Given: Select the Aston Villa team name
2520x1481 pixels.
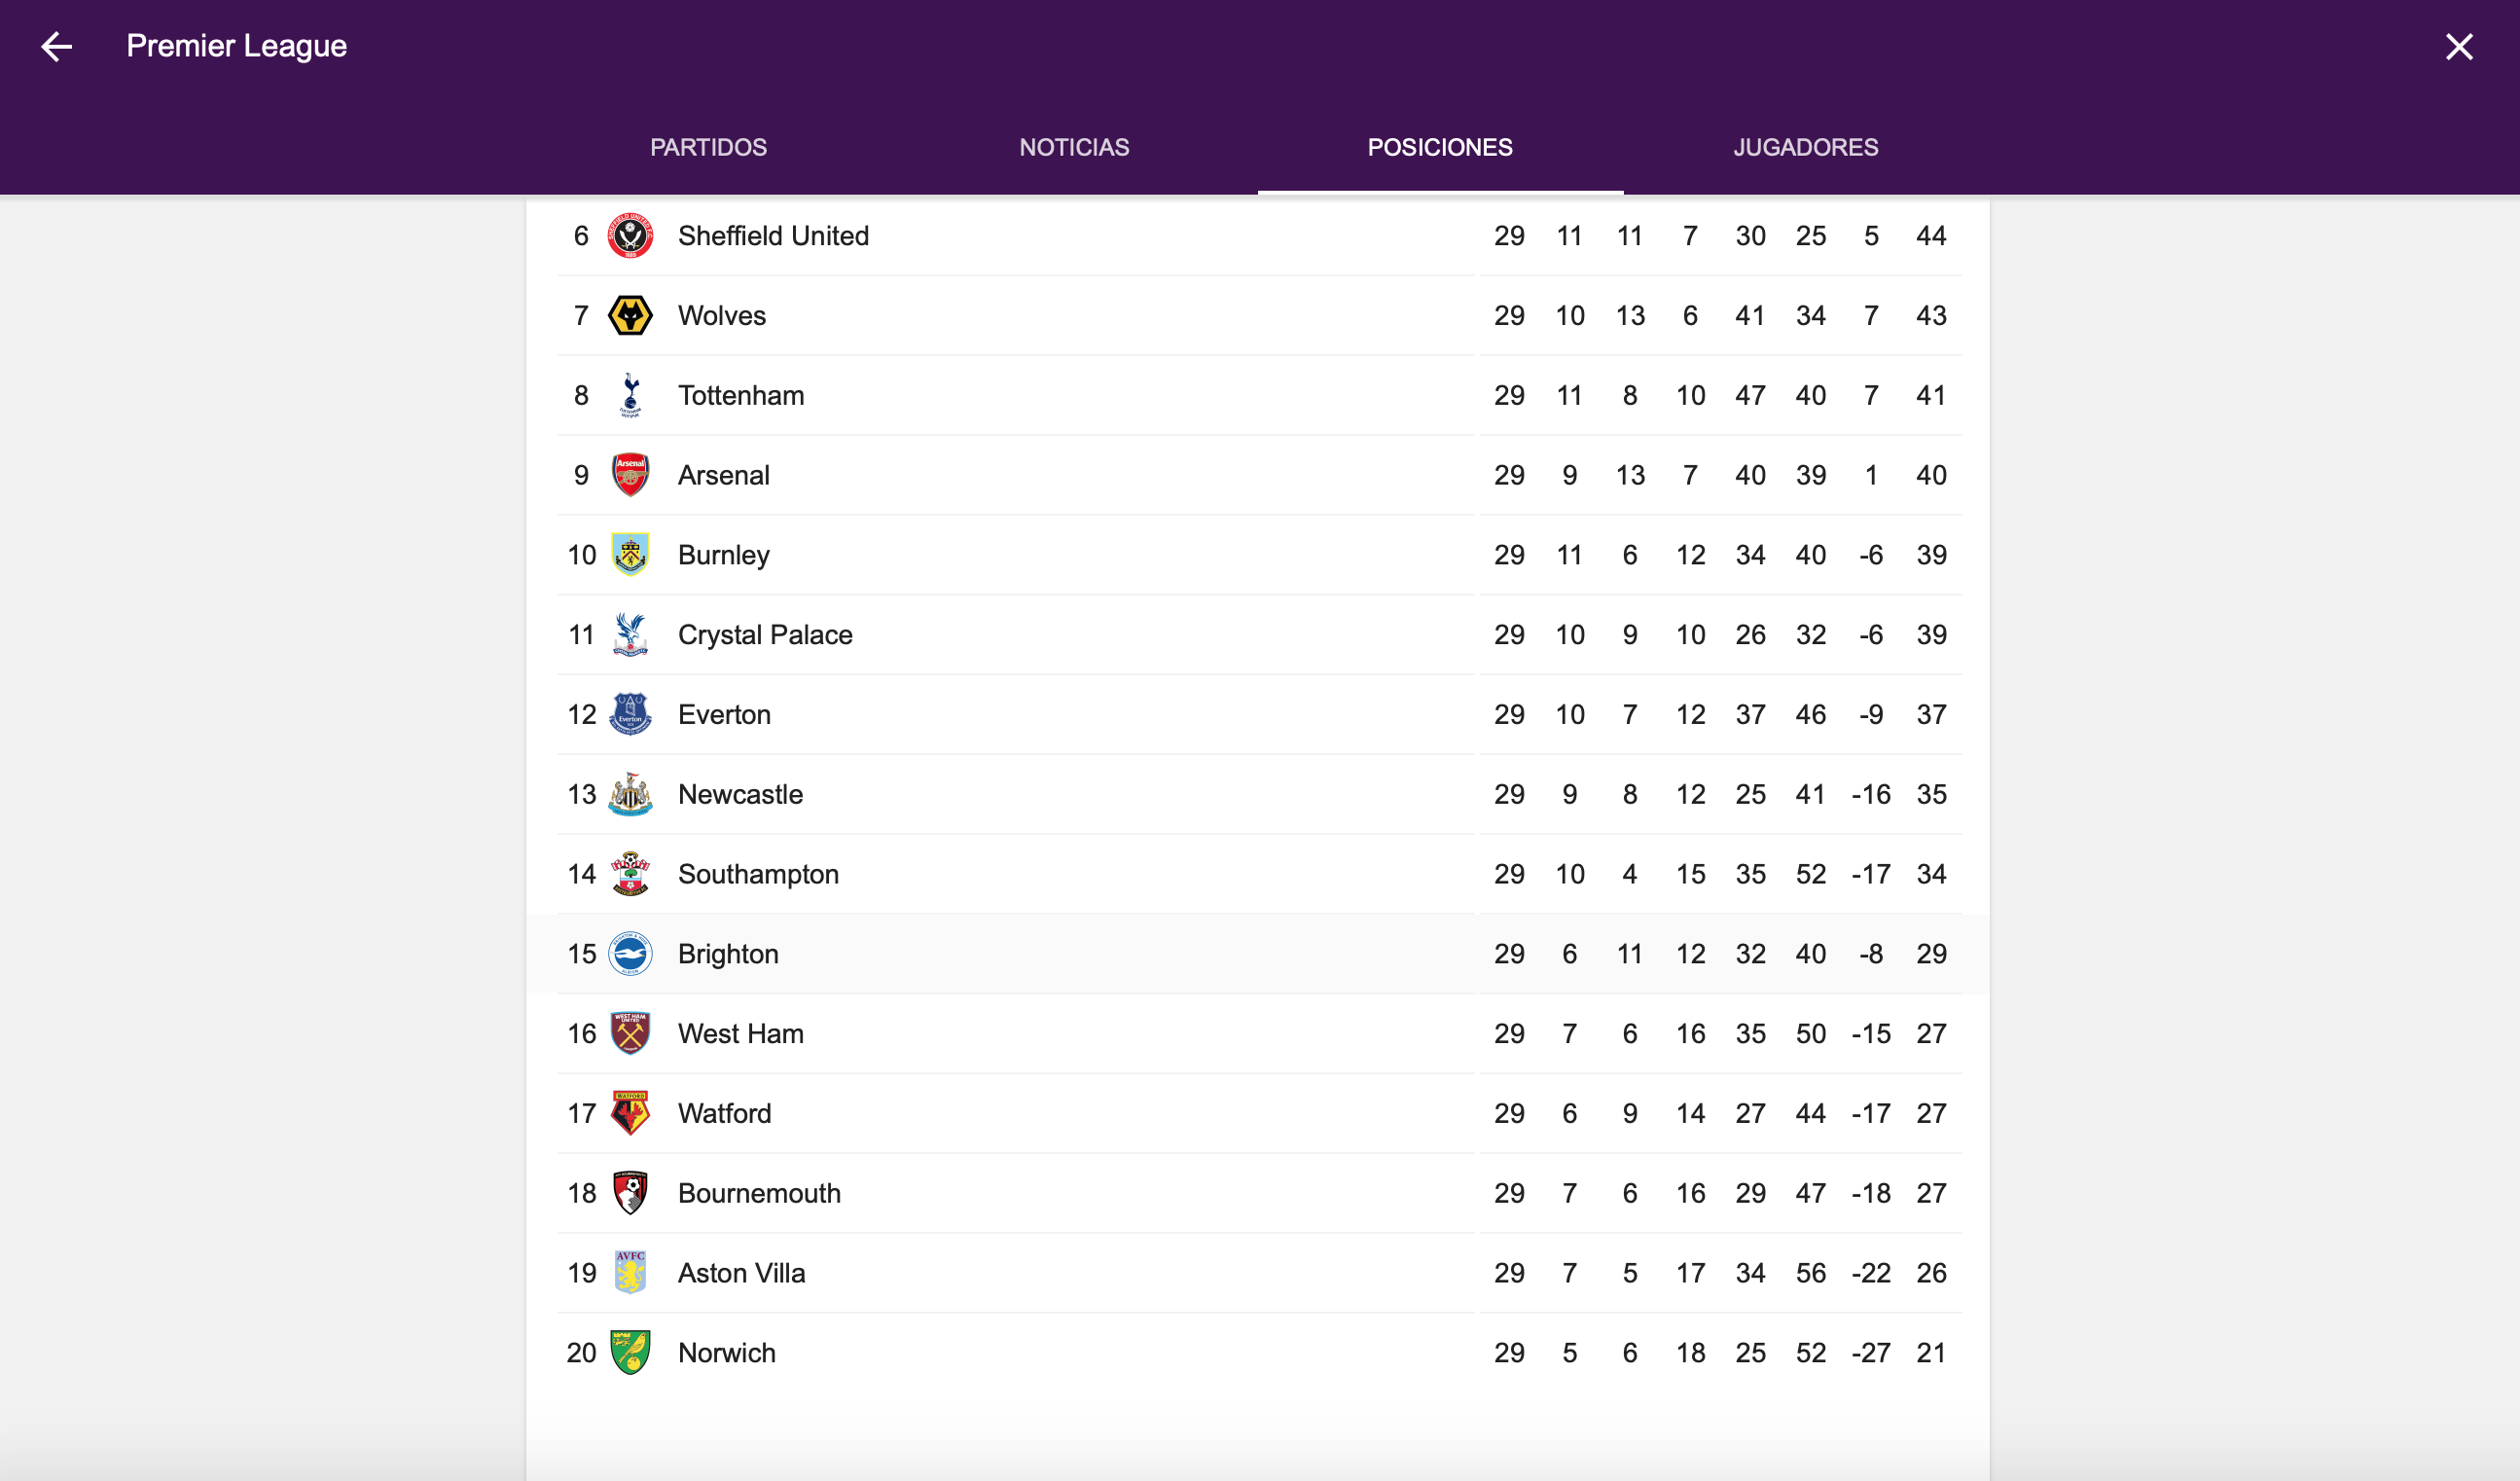Looking at the screenshot, I should tap(741, 1273).
